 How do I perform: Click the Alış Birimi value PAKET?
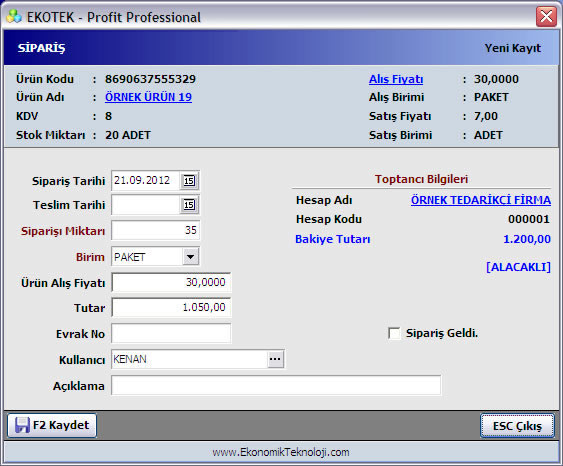tap(491, 97)
